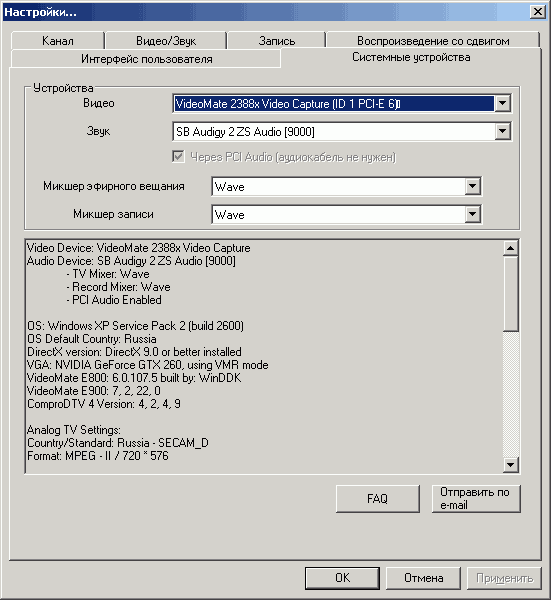Viewport: 551px width, 600px height.
Task: Click the 'Analog TV Settings:' line
Action: pyautogui.click(x=74, y=430)
